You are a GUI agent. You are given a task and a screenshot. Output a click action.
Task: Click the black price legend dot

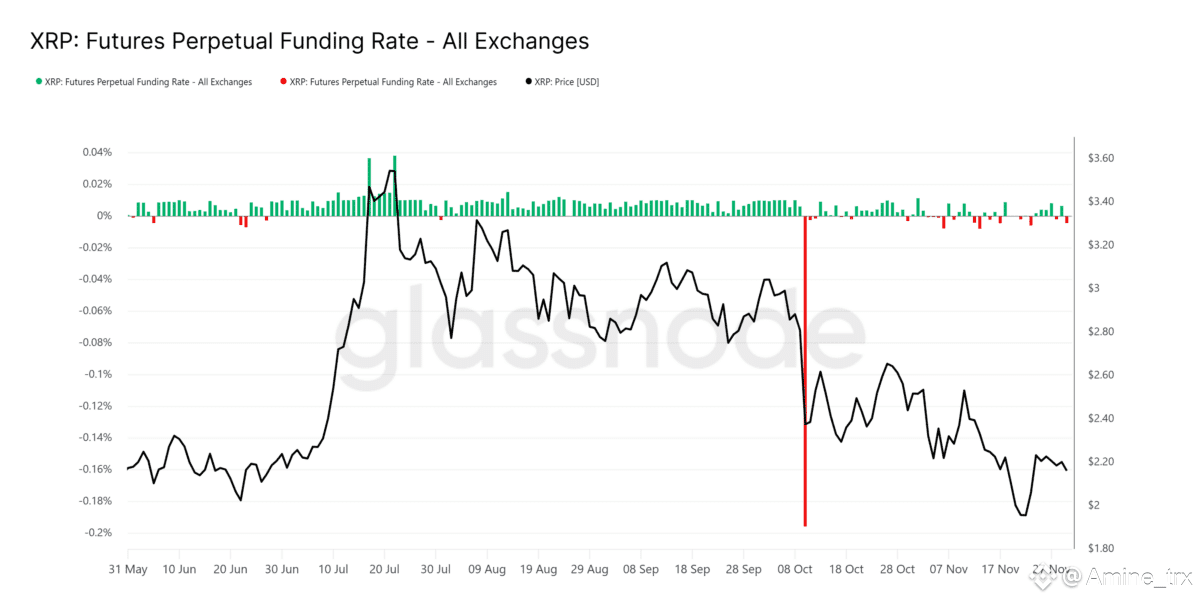(x=528, y=82)
